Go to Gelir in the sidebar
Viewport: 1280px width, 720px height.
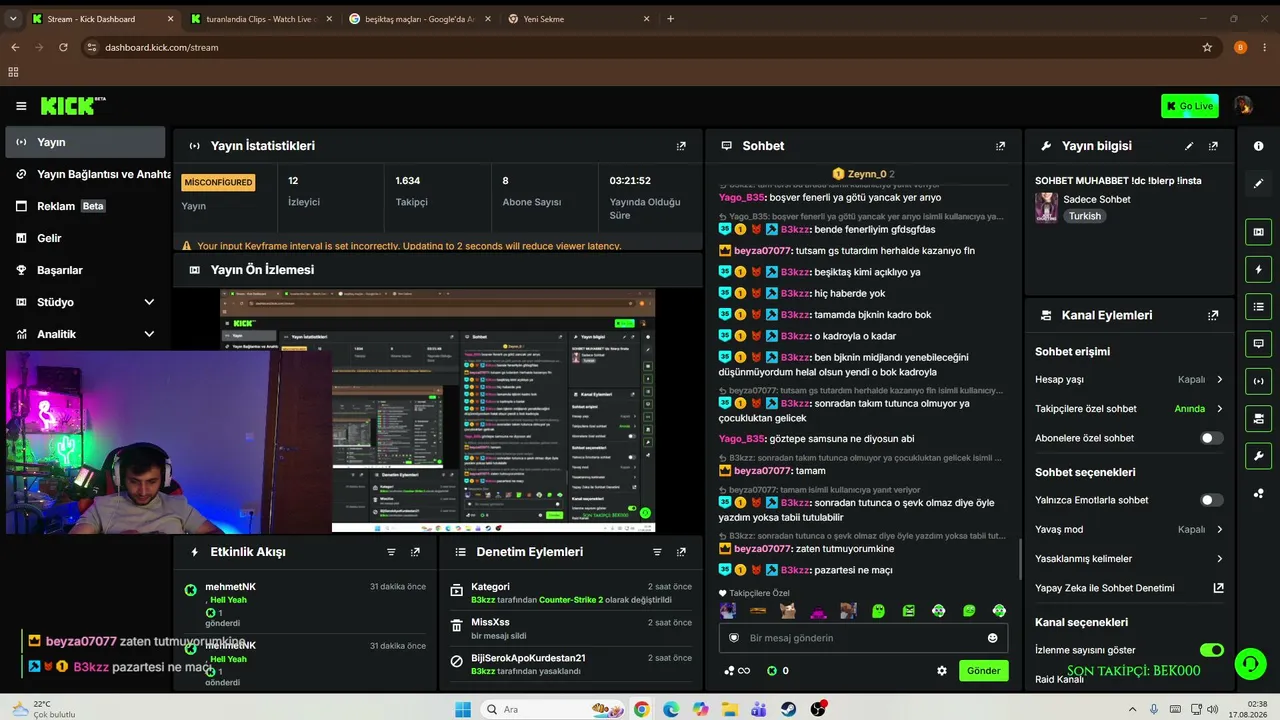(85, 238)
